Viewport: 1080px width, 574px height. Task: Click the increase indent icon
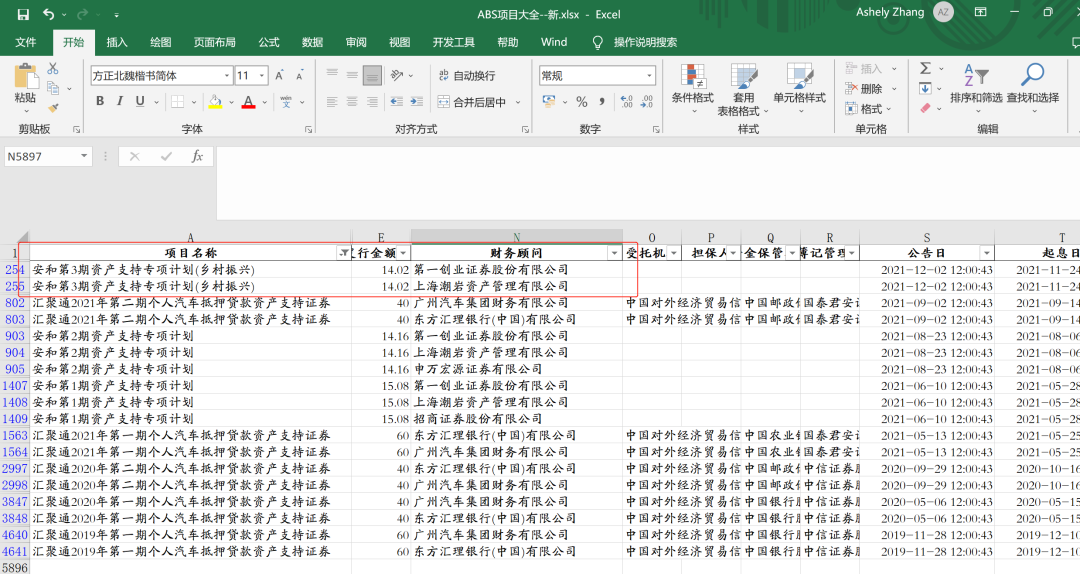pos(417,101)
